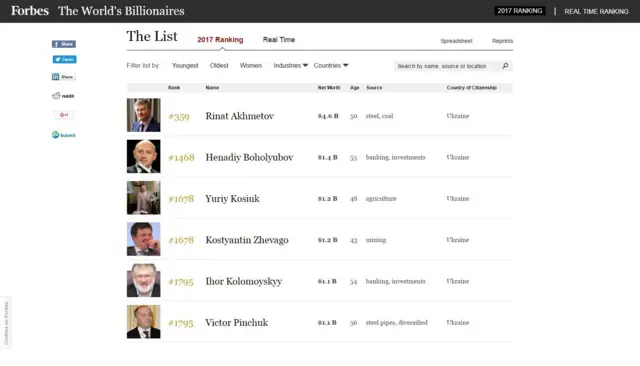Click the Twitter Tweet button
Screen dimensions: 640x366
[64, 60]
